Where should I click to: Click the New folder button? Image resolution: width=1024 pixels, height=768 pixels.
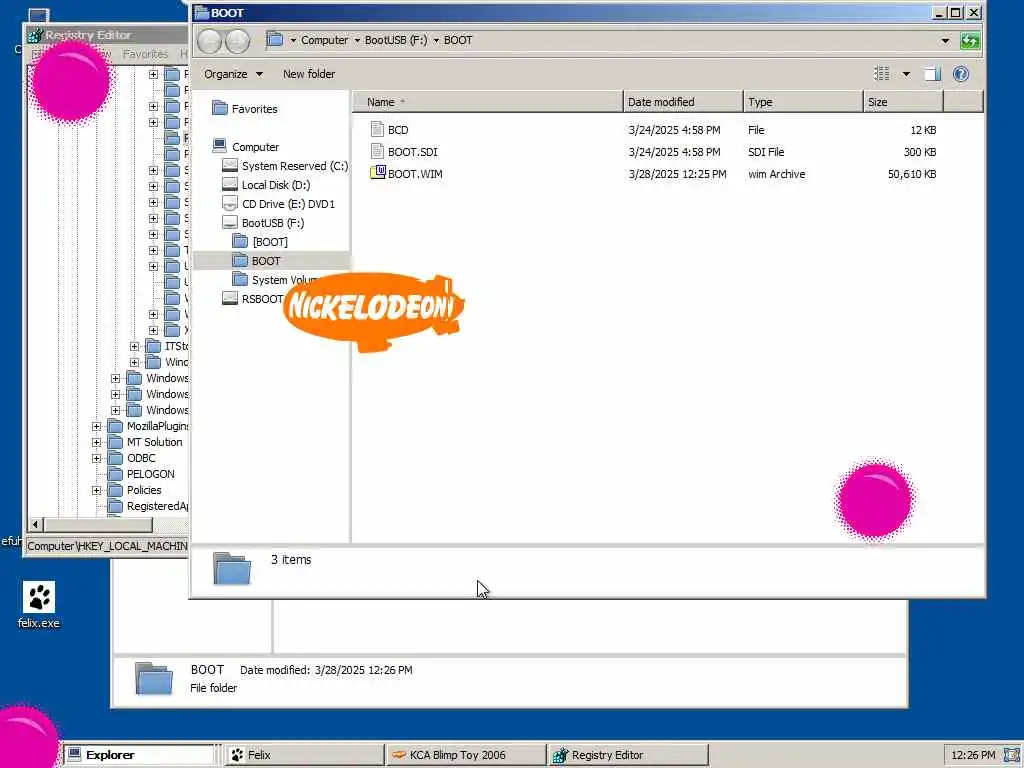point(309,74)
